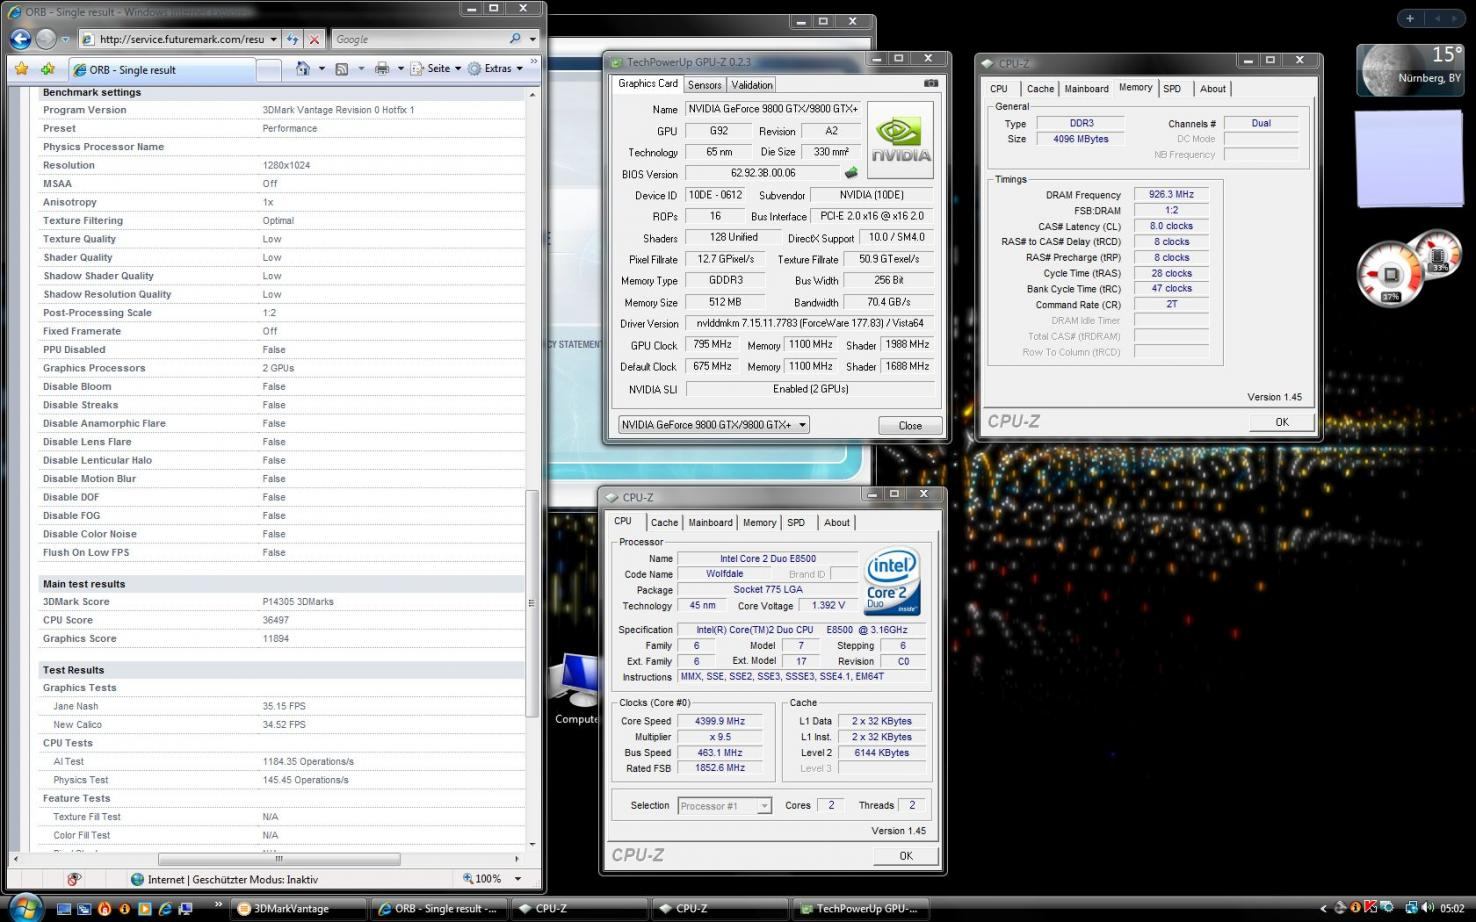Image resolution: width=1476 pixels, height=922 pixels.
Task: Expand hidden toolbar items chevron in IE
Action: (x=534, y=63)
